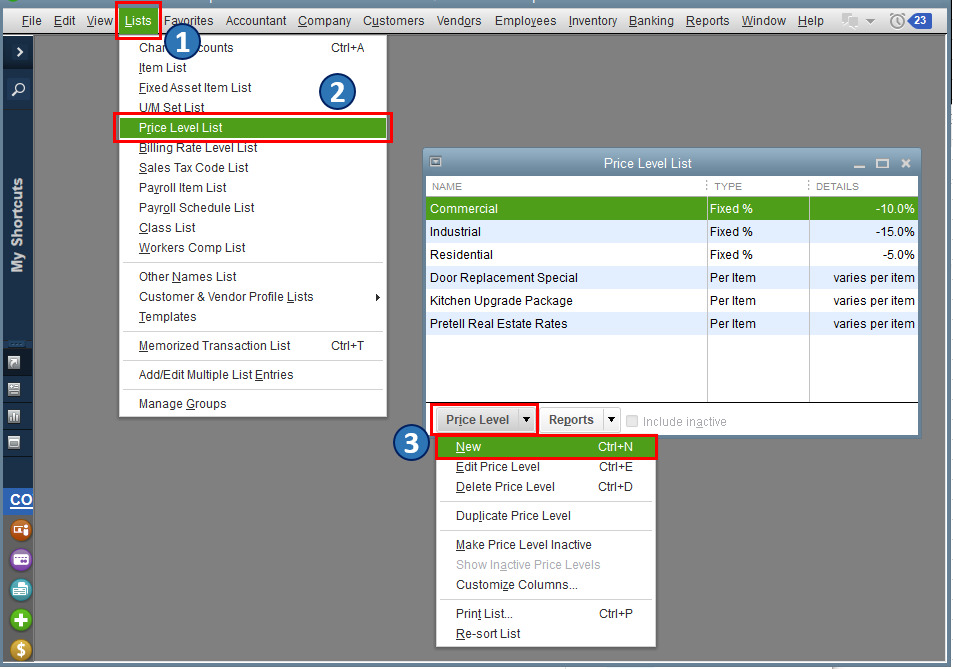Image resolution: width=953 pixels, height=669 pixels.
Task: Expand Customer & Vendor Profile Lists submenu
Action: tap(253, 297)
